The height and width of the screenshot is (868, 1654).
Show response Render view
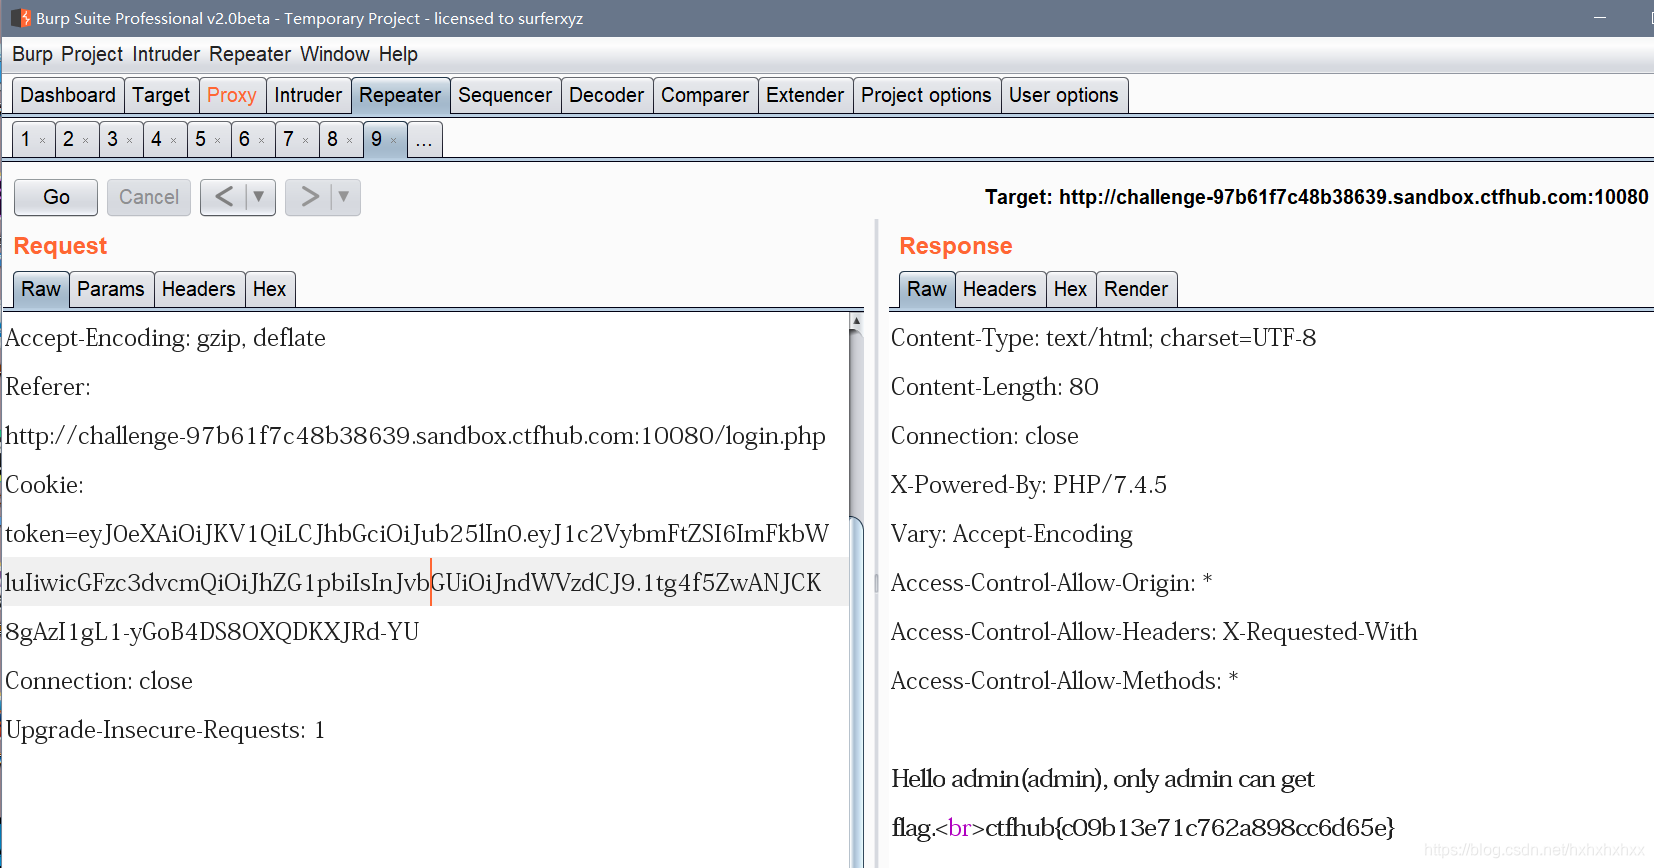[1136, 289]
